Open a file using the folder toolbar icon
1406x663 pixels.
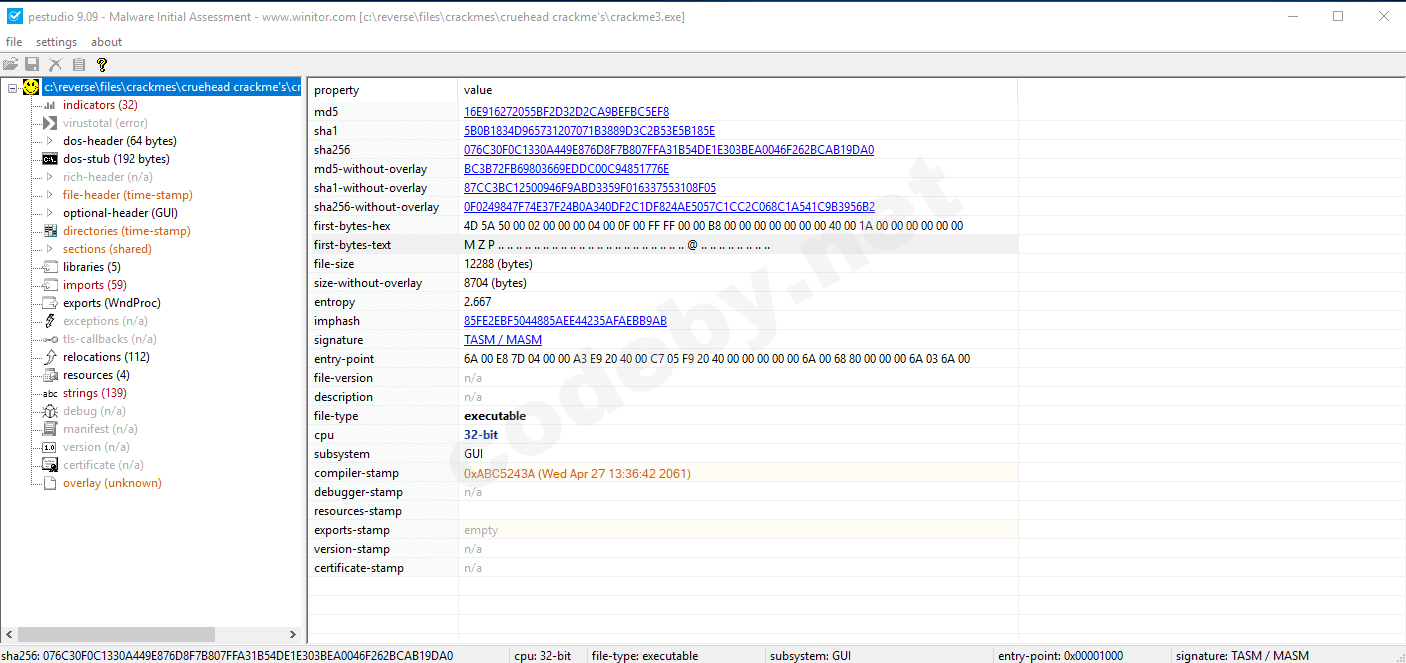click(11, 63)
